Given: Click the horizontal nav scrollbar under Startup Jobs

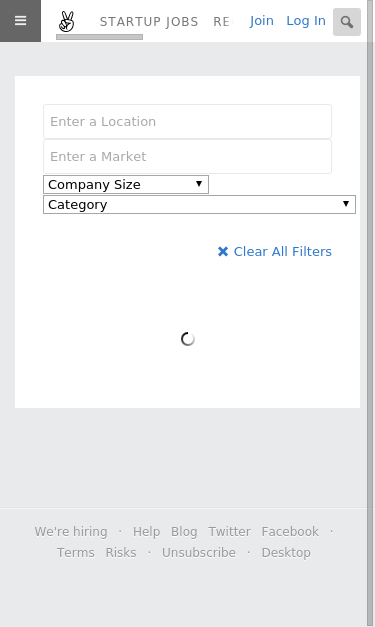Looking at the screenshot, I should [x=99, y=37].
